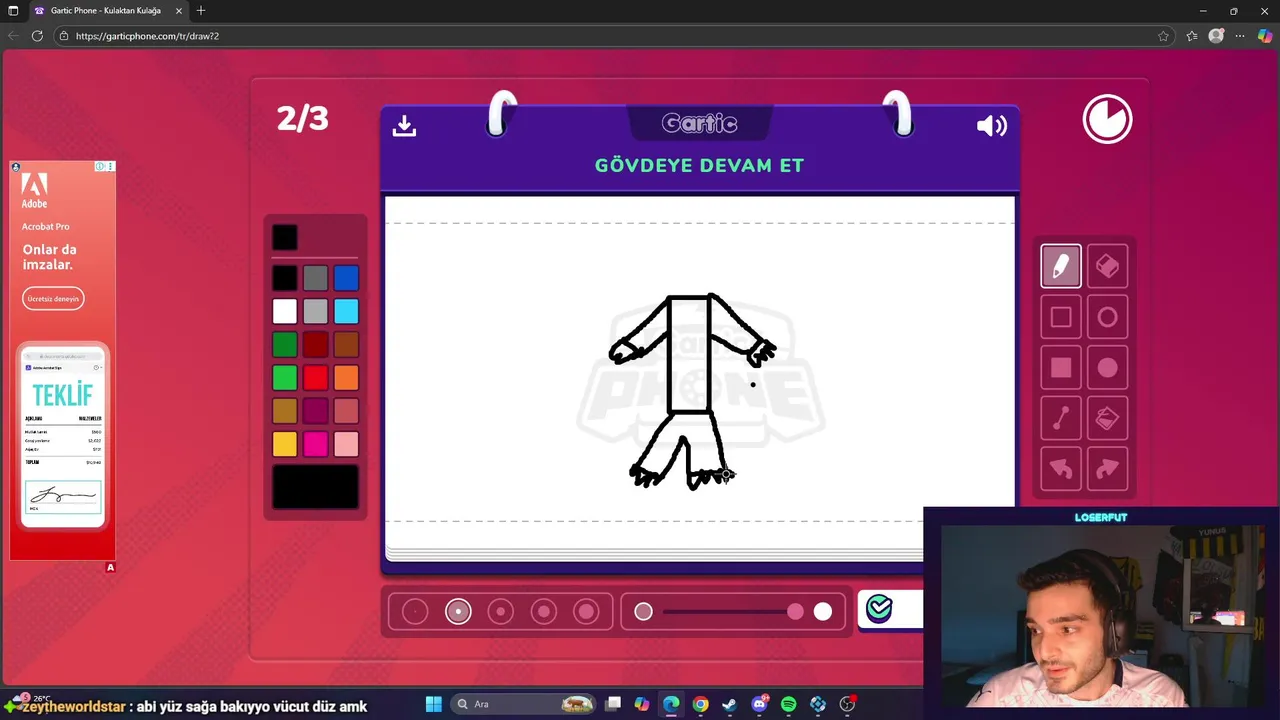The width and height of the screenshot is (1280, 720).
Task: Choose the empty rectangle shape tool
Action: 1061,317
